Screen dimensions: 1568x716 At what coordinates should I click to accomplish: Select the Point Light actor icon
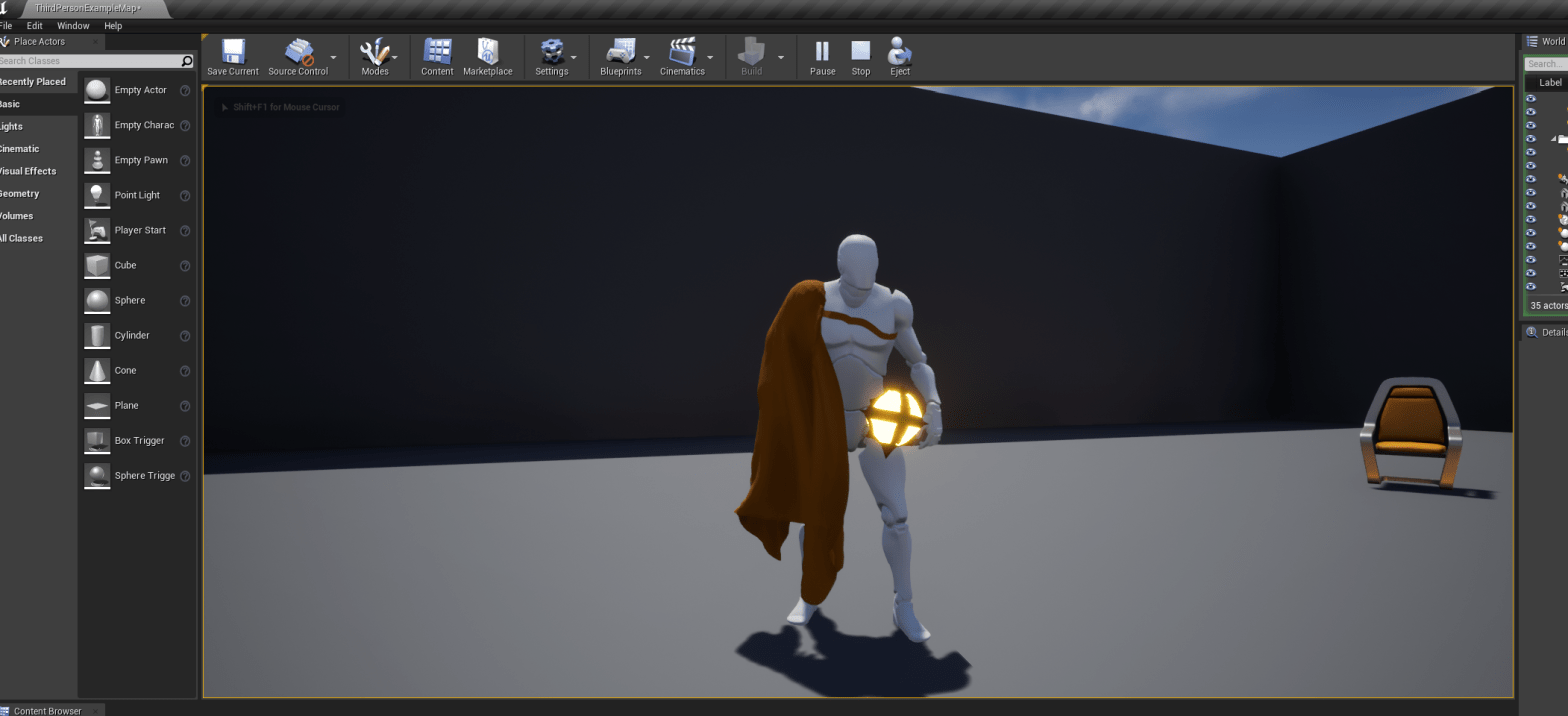click(97, 195)
